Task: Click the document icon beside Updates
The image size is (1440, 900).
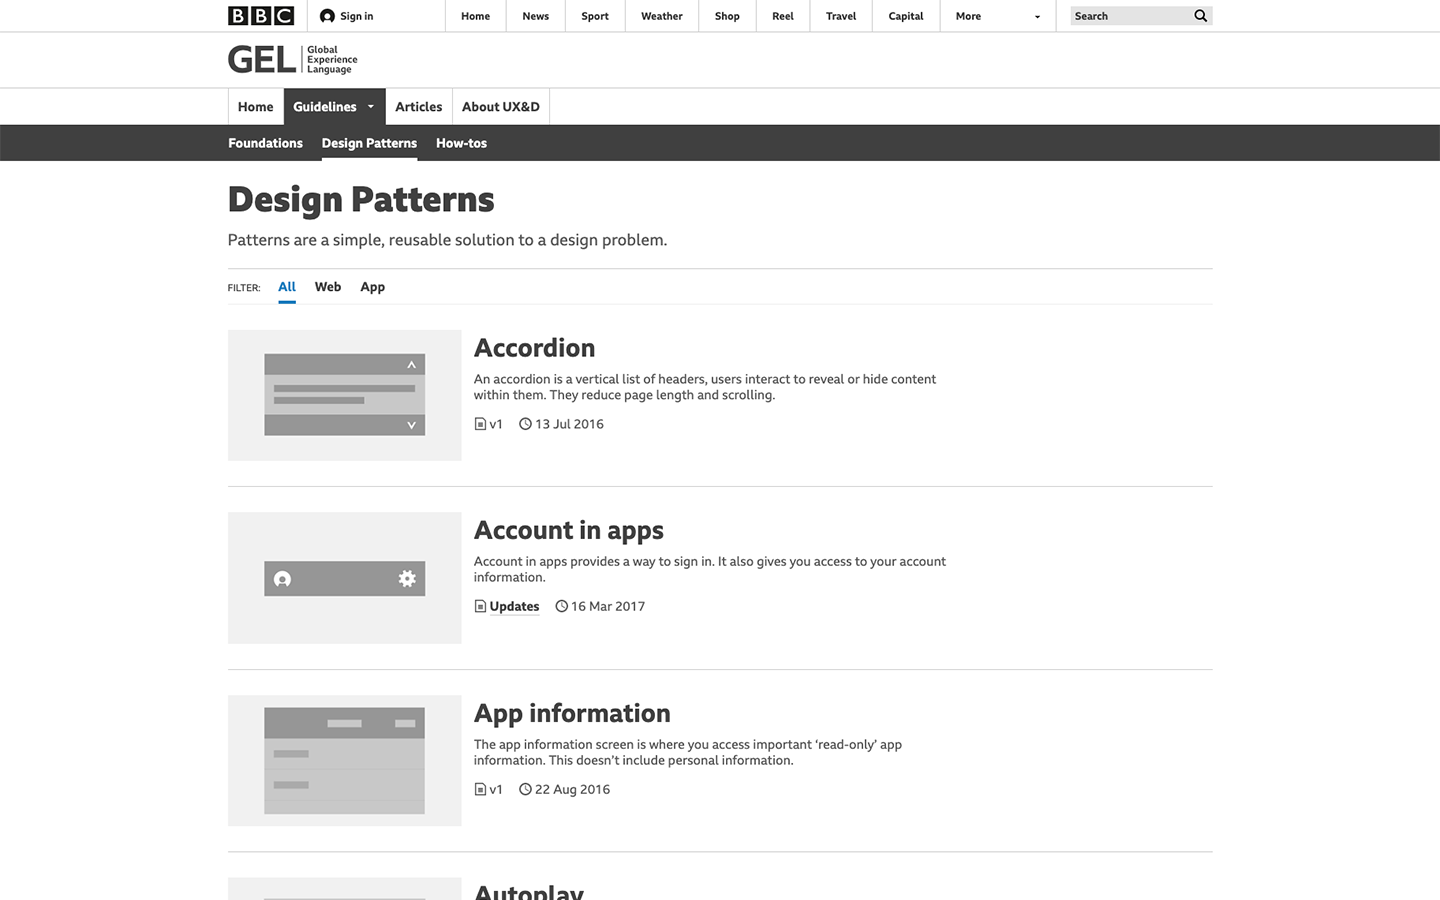Action: [480, 606]
